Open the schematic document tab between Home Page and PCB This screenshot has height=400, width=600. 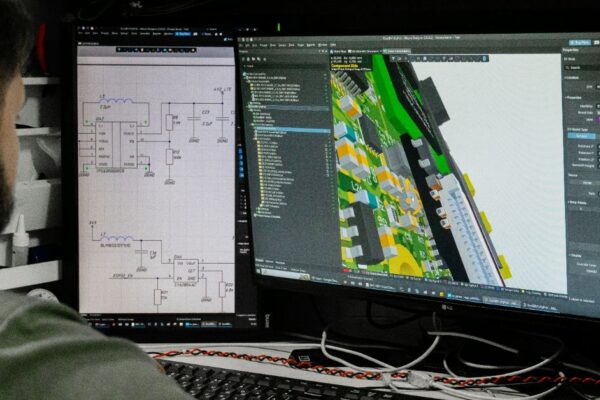pos(365,51)
